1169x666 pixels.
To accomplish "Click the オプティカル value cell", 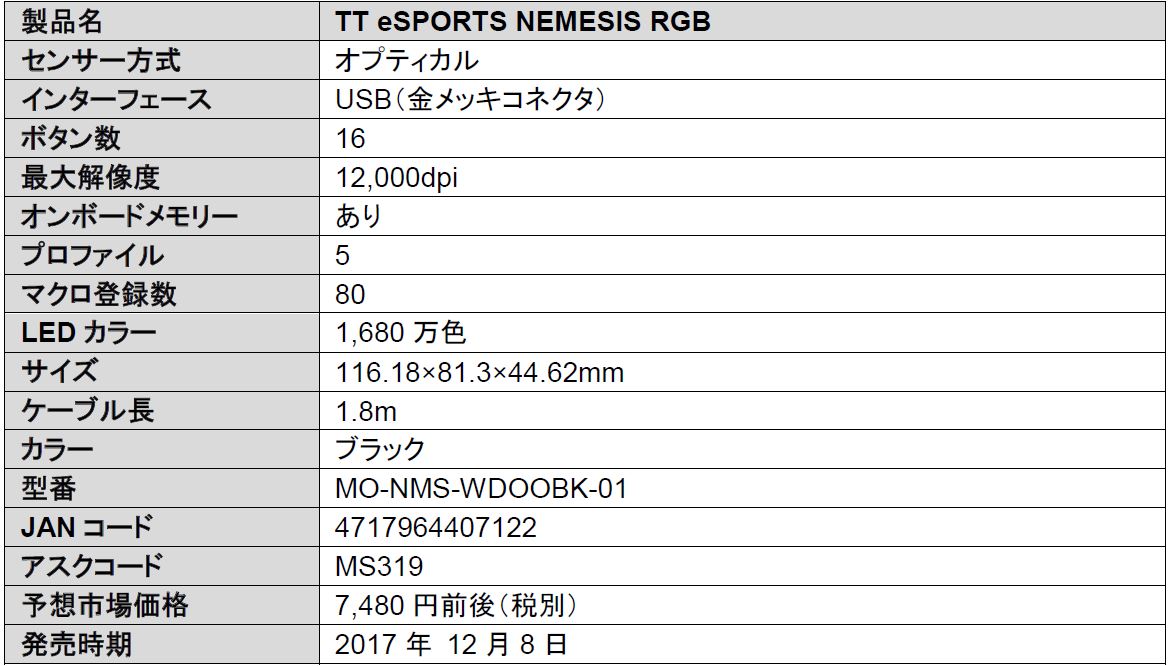I will 407,60.
